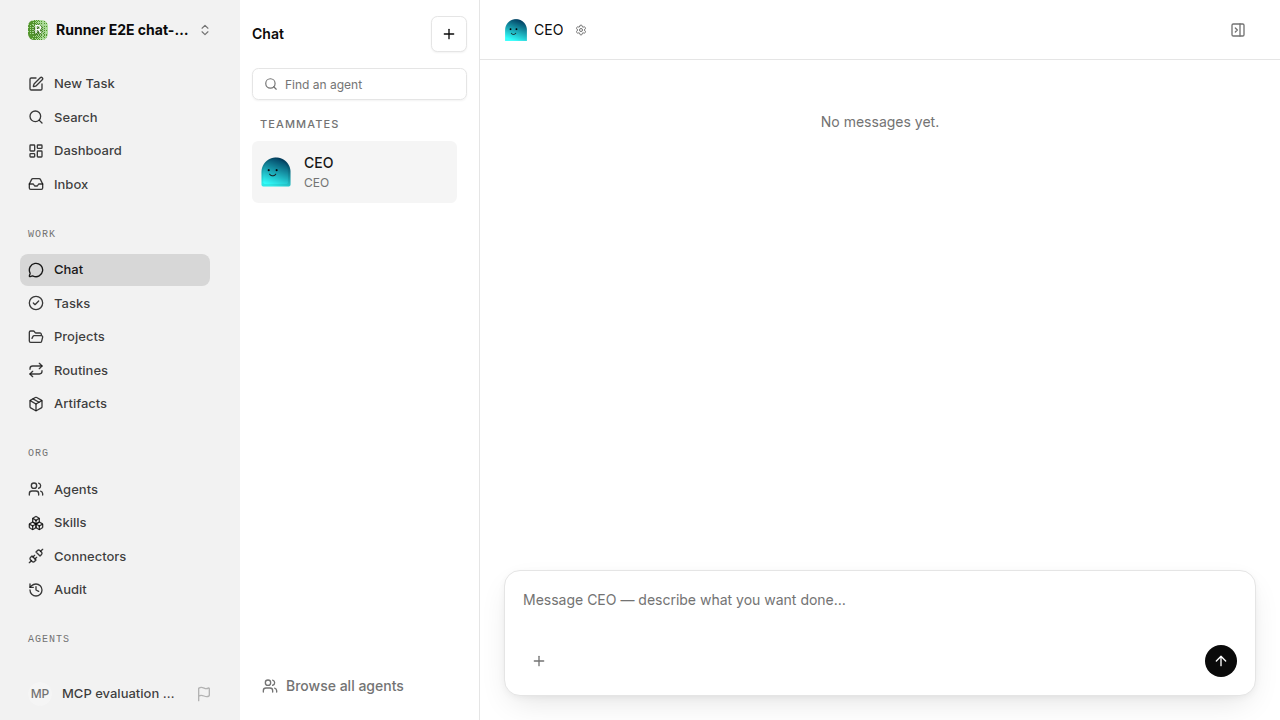Image resolution: width=1280 pixels, height=720 pixels.
Task: Click the Routines loop arrows icon
Action: (36, 370)
